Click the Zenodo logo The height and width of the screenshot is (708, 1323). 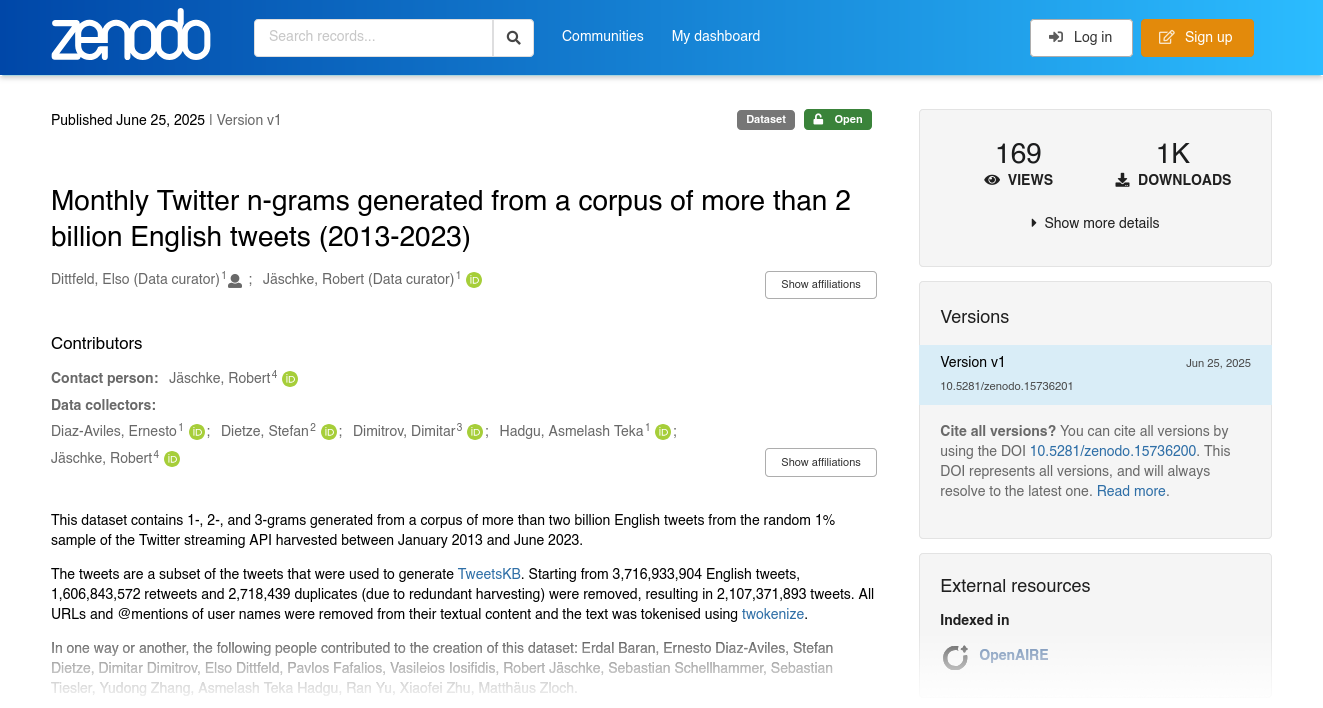coord(130,36)
